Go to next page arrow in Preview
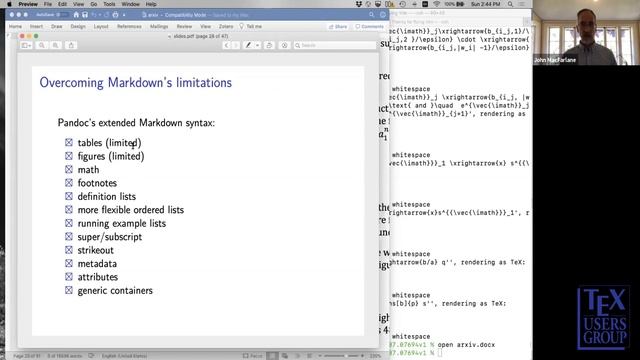This screenshot has width=640, height=360. click(x=236, y=45)
